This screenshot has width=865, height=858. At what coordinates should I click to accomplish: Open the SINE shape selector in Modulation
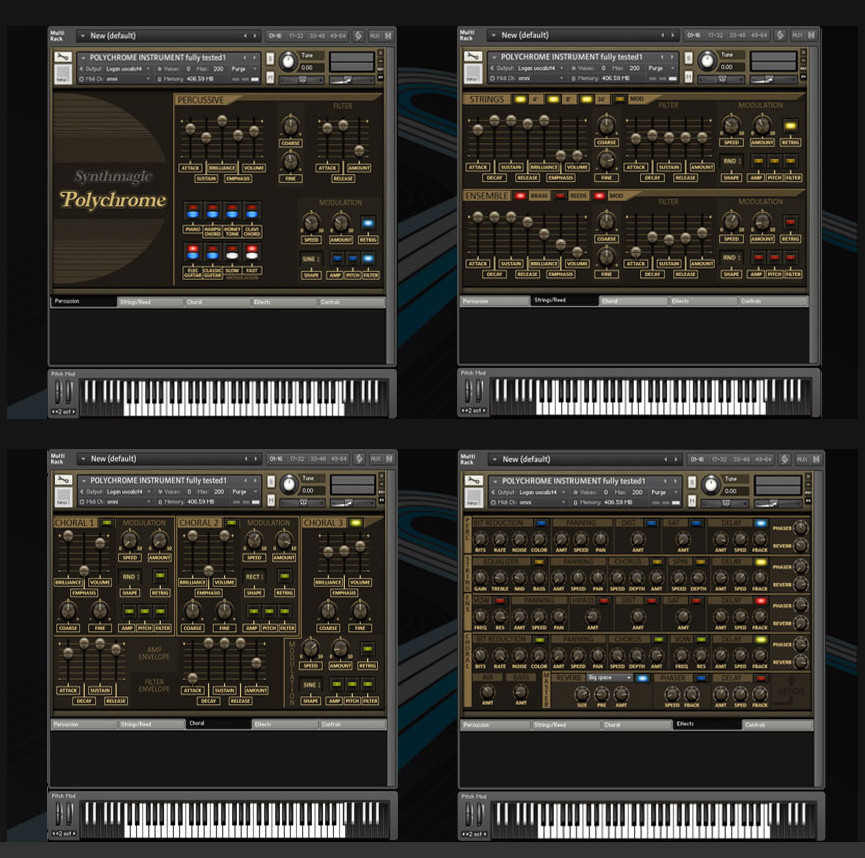coord(311,259)
